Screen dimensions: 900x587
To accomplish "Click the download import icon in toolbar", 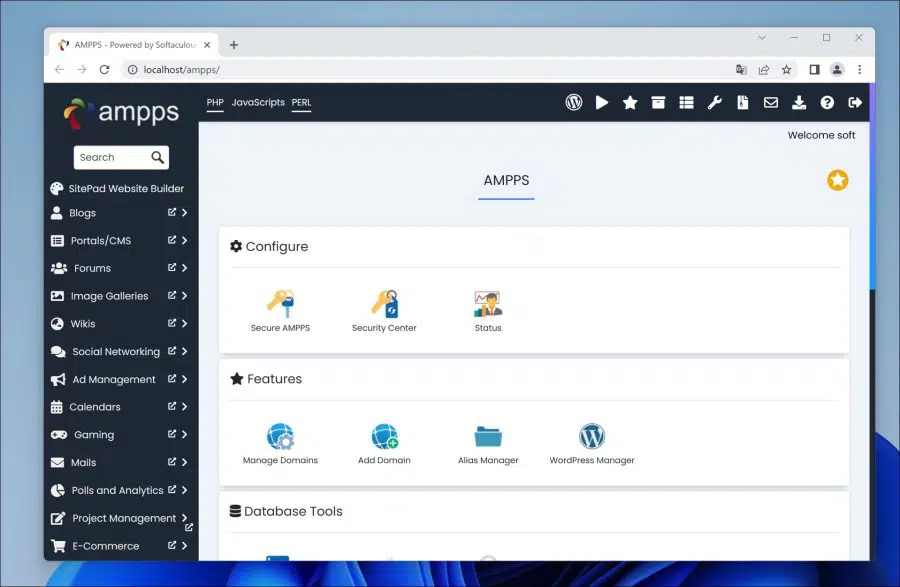I will (798, 102).
